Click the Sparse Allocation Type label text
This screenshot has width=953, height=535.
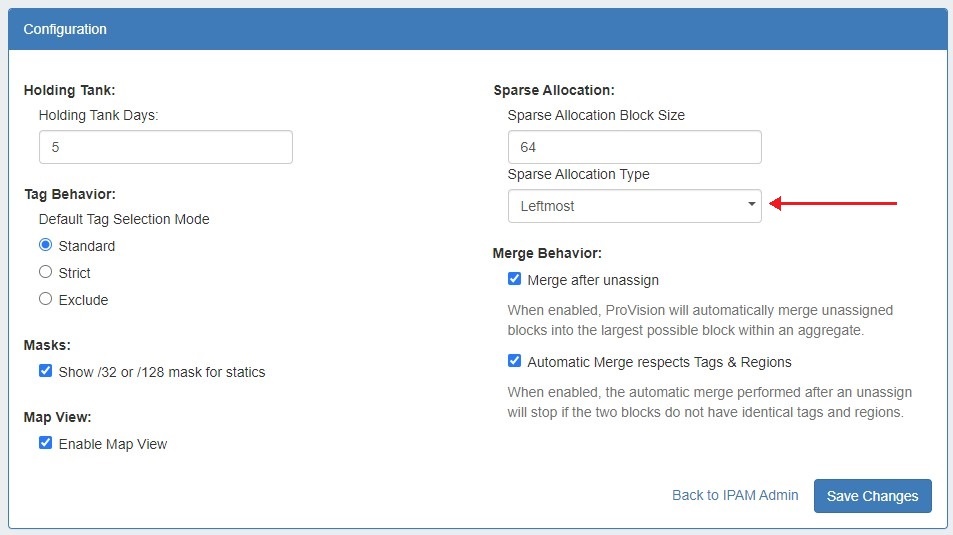(578, 174)
